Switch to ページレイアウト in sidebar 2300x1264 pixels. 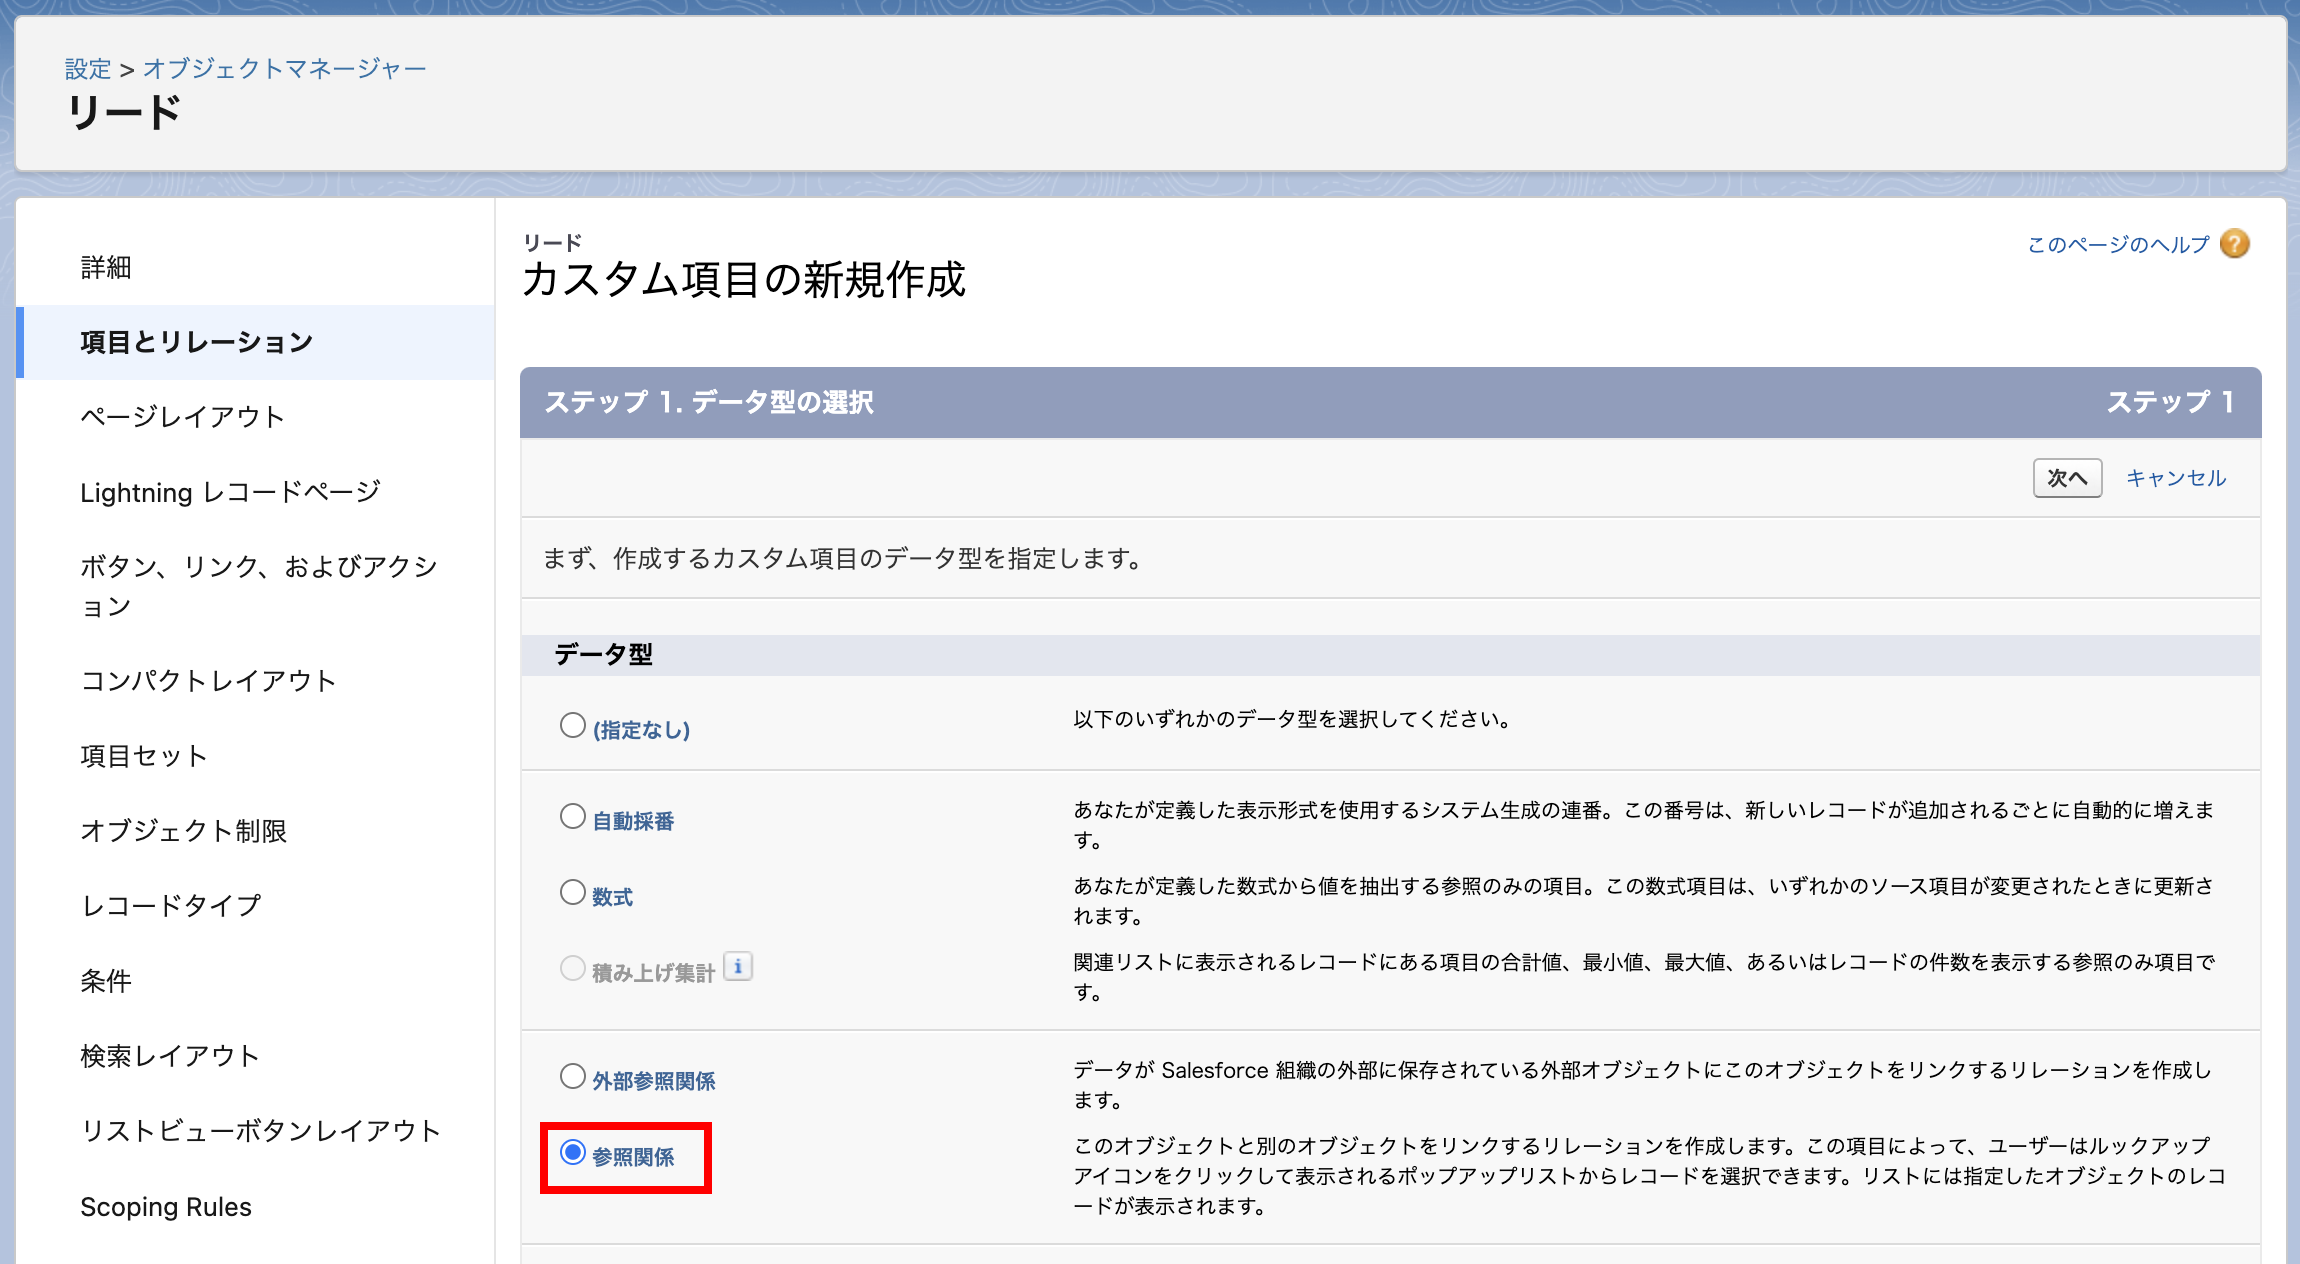pyautogui.click(x=182, y=417)
